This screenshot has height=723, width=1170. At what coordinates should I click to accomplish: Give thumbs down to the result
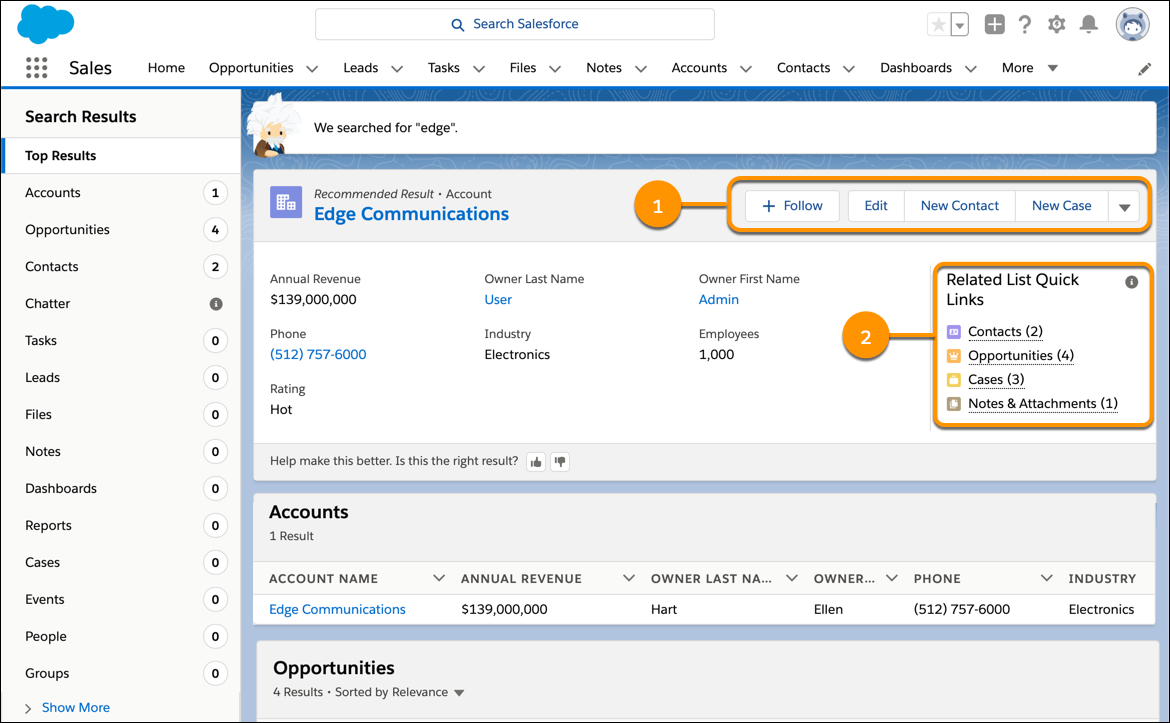click(560, 462)
